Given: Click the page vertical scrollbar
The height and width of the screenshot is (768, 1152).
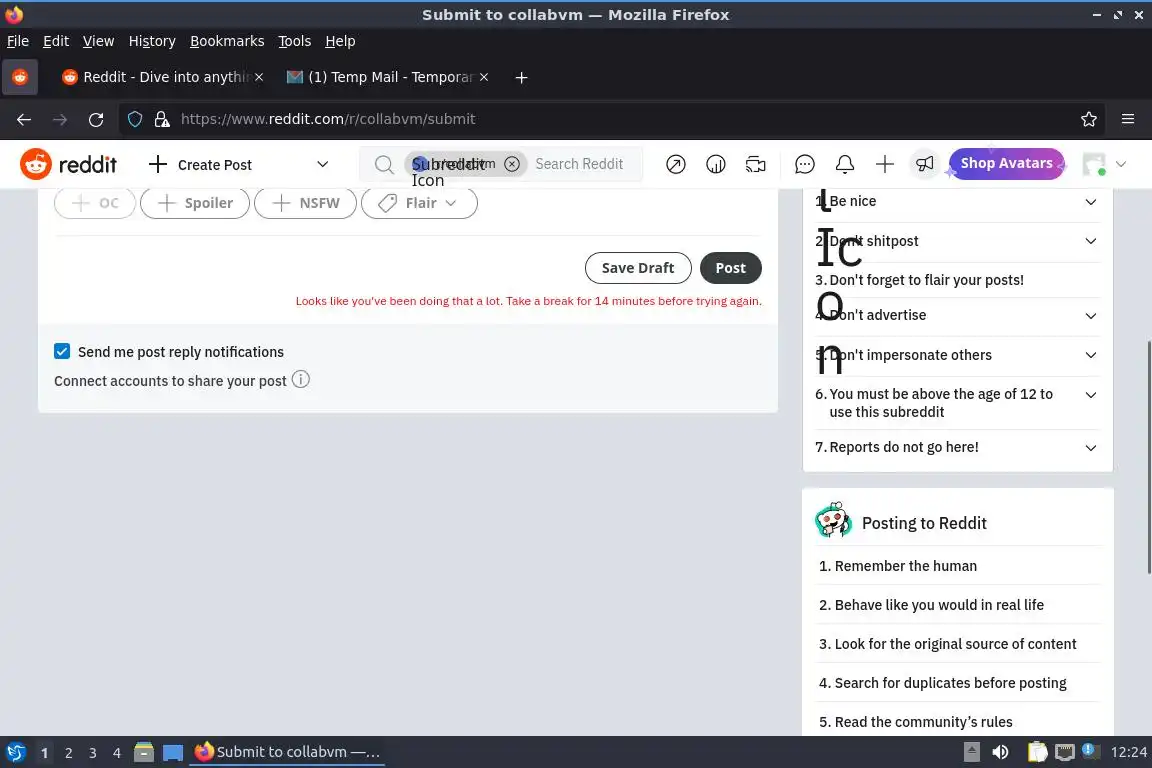Looking at the screenshot, I should [1148, 456].
